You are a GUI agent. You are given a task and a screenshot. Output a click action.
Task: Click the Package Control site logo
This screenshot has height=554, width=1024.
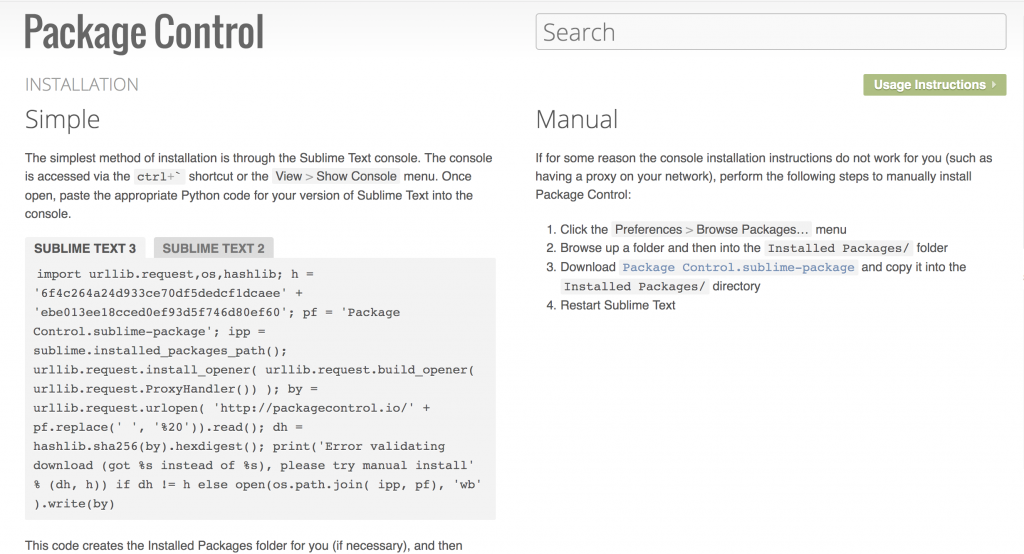click(144, 33)
